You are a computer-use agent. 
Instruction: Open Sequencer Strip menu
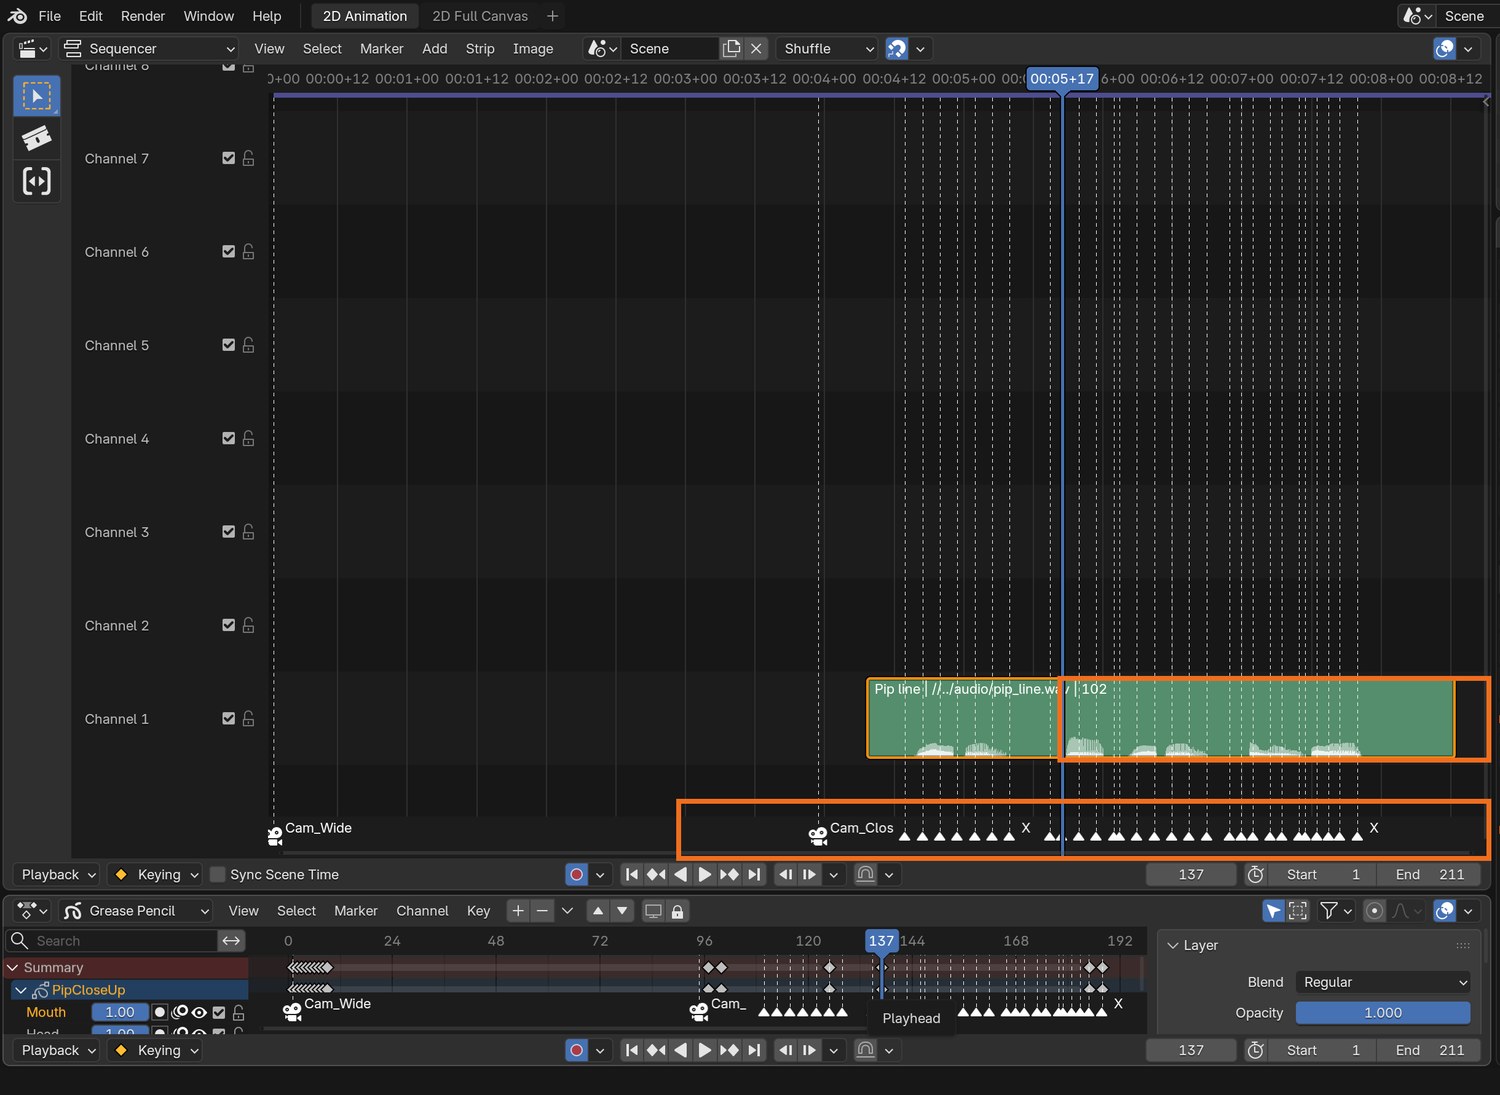pyautogui.click(x=480, y=48)
